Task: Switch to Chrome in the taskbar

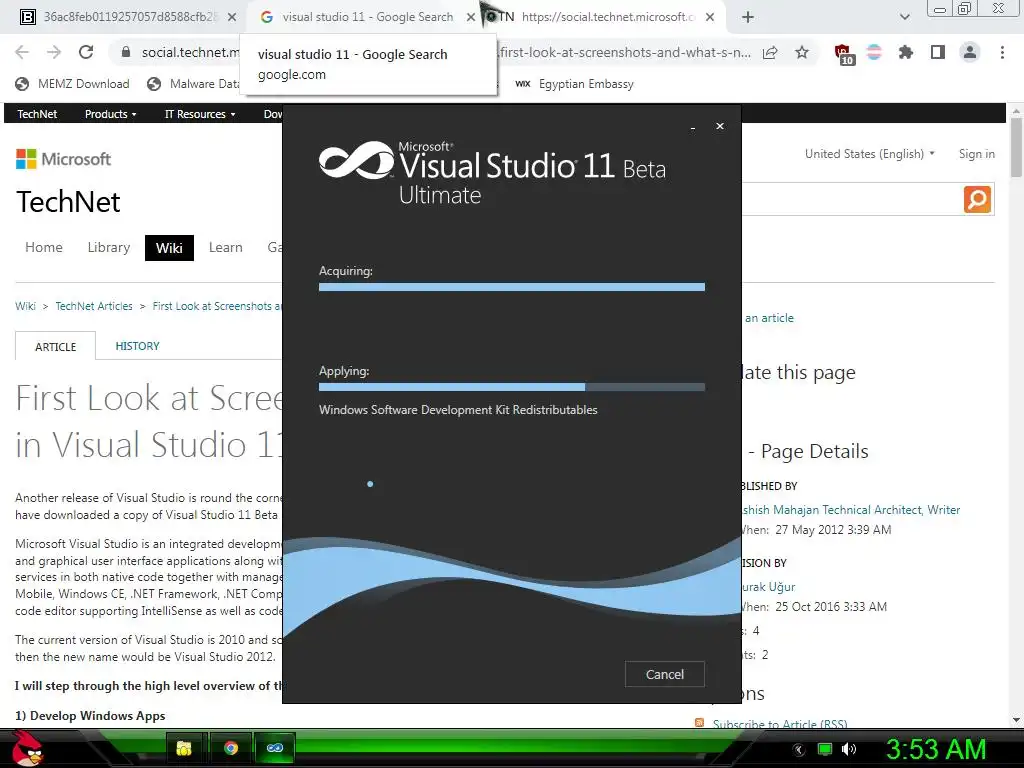Action: 231,748
